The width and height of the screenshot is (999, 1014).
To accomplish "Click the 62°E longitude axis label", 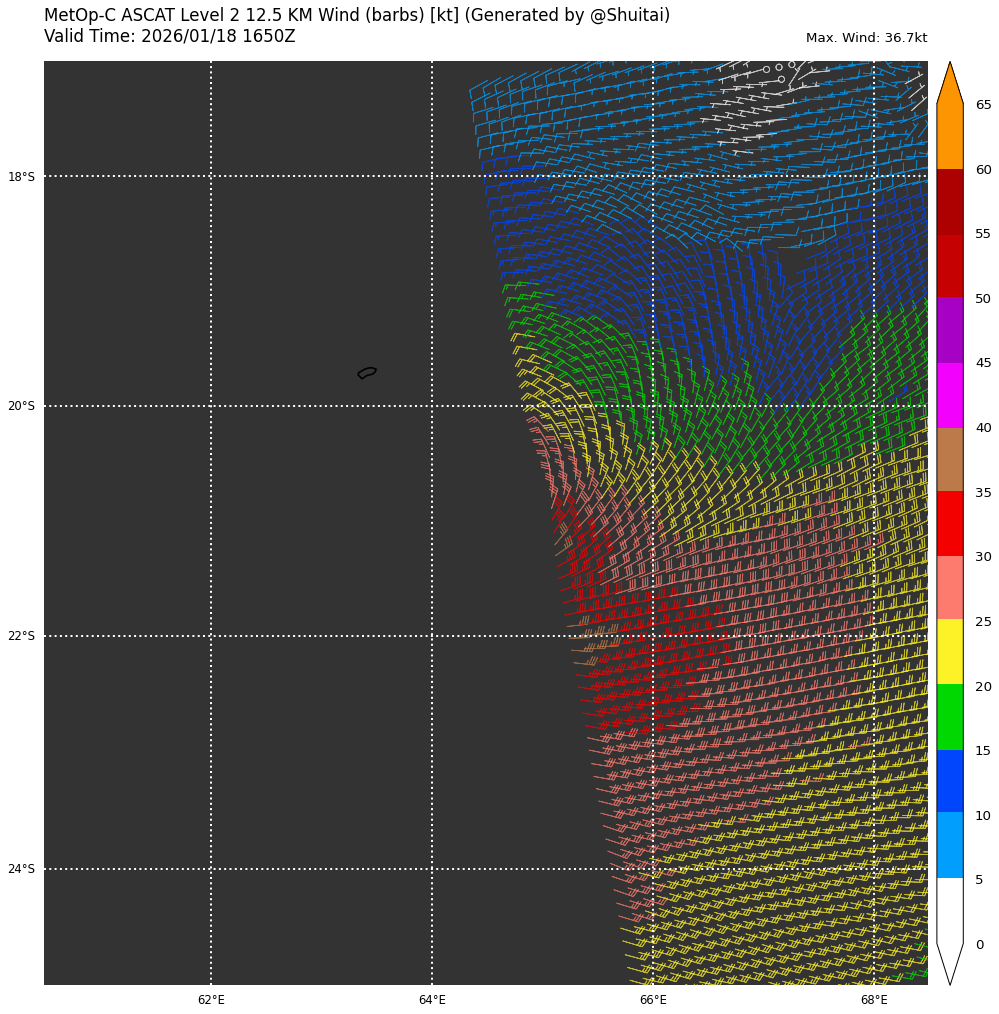I will tap(211, 999).
